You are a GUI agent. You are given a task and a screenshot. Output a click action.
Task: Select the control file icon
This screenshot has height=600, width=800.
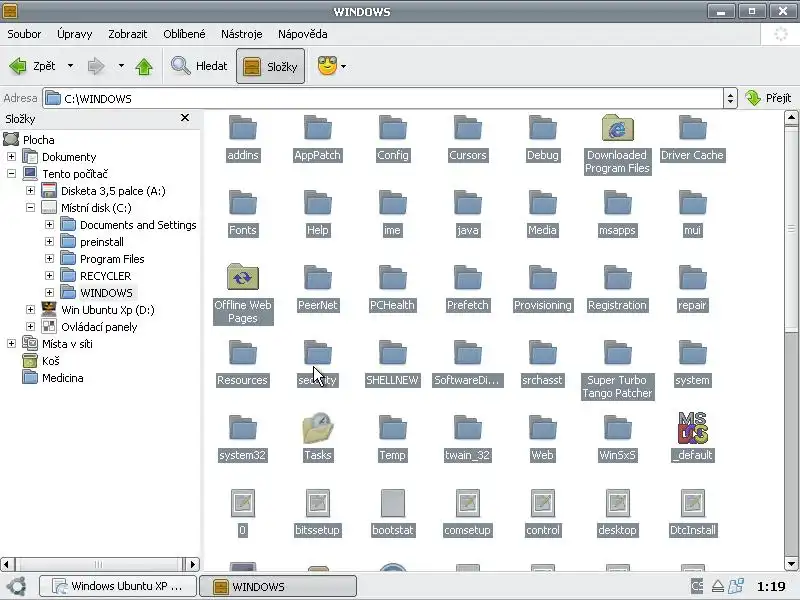542,504
